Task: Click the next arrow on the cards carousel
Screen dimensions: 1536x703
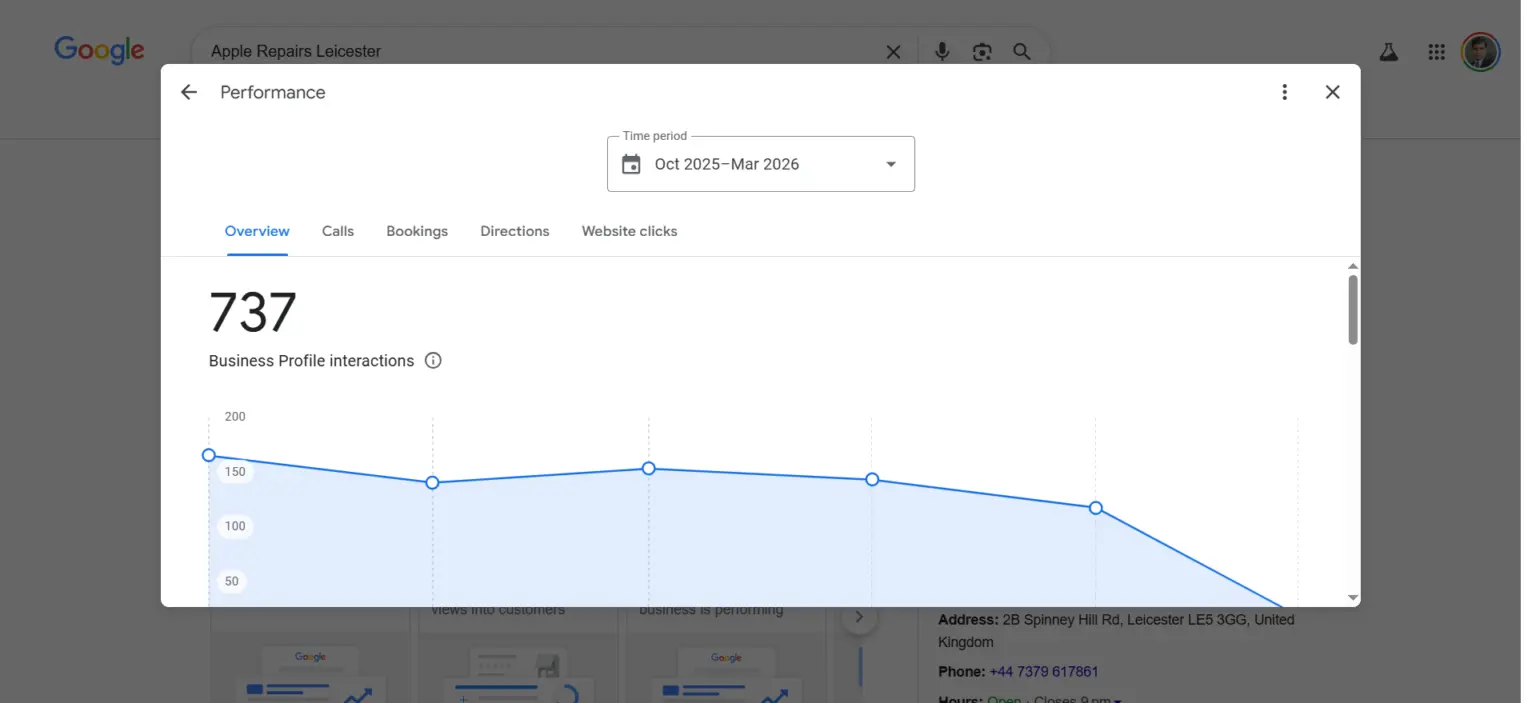Action: [x=859, y=617]
